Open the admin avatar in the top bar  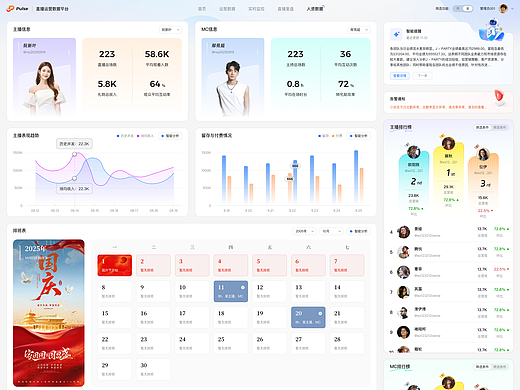(503, 9)
